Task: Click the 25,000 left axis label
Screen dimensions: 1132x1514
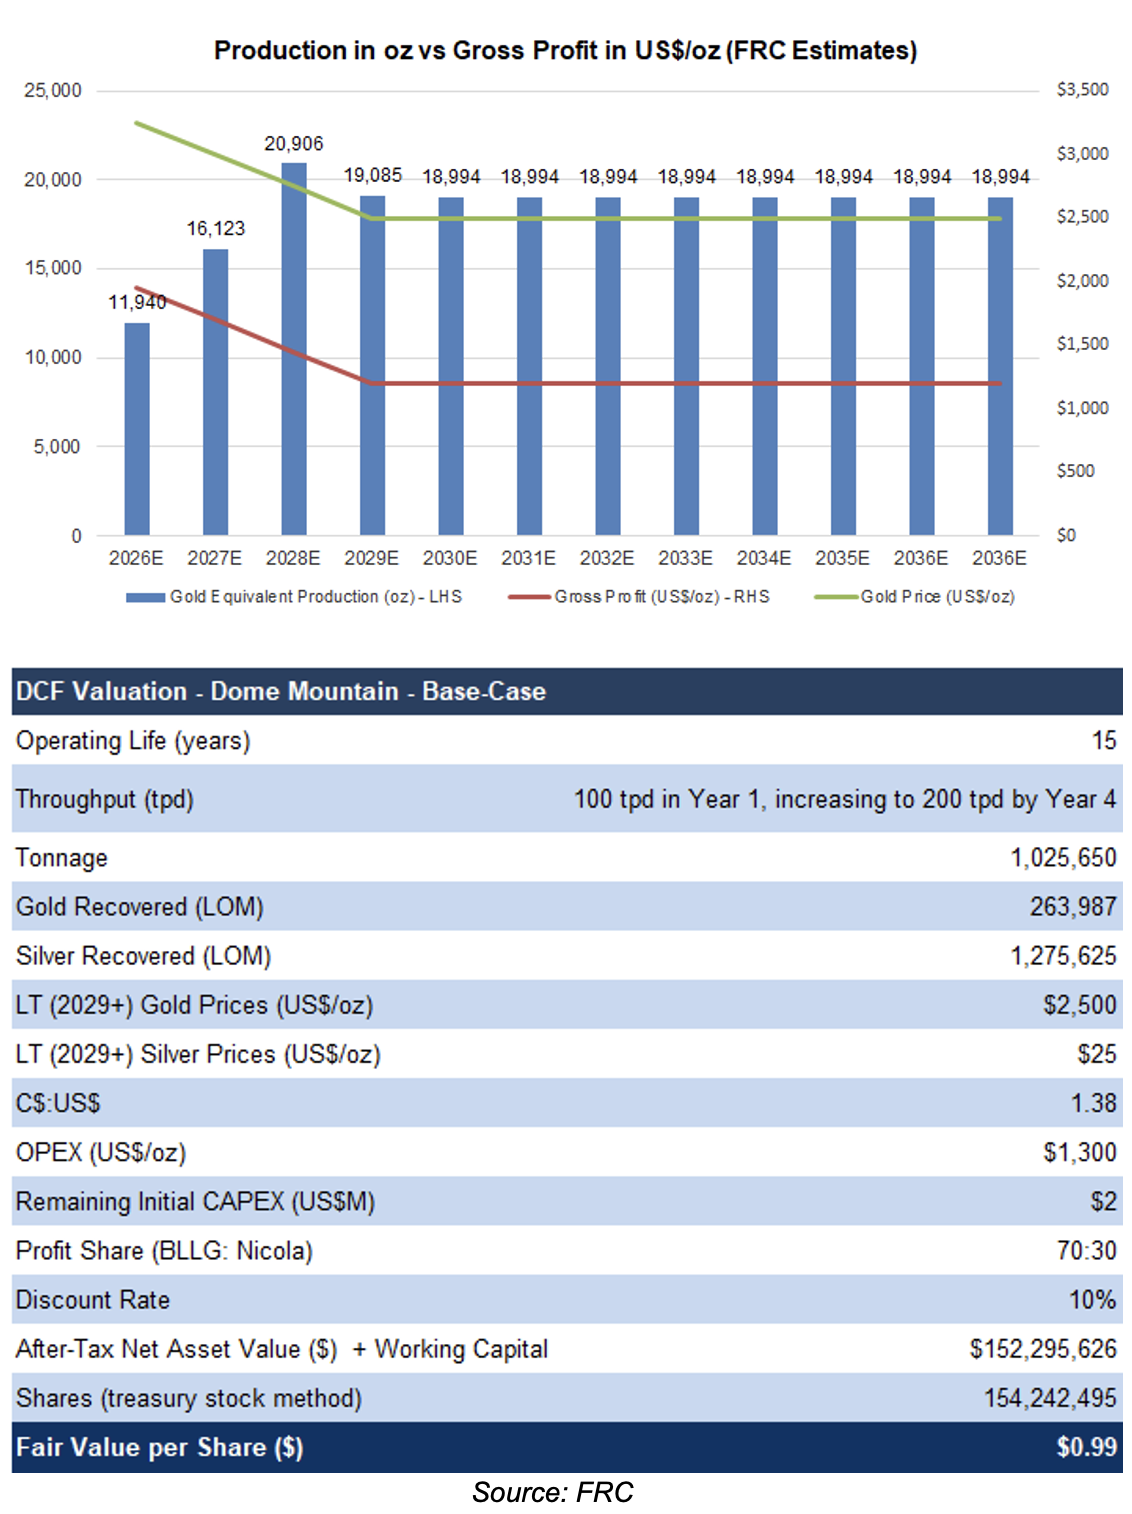Action: point(53,91)
